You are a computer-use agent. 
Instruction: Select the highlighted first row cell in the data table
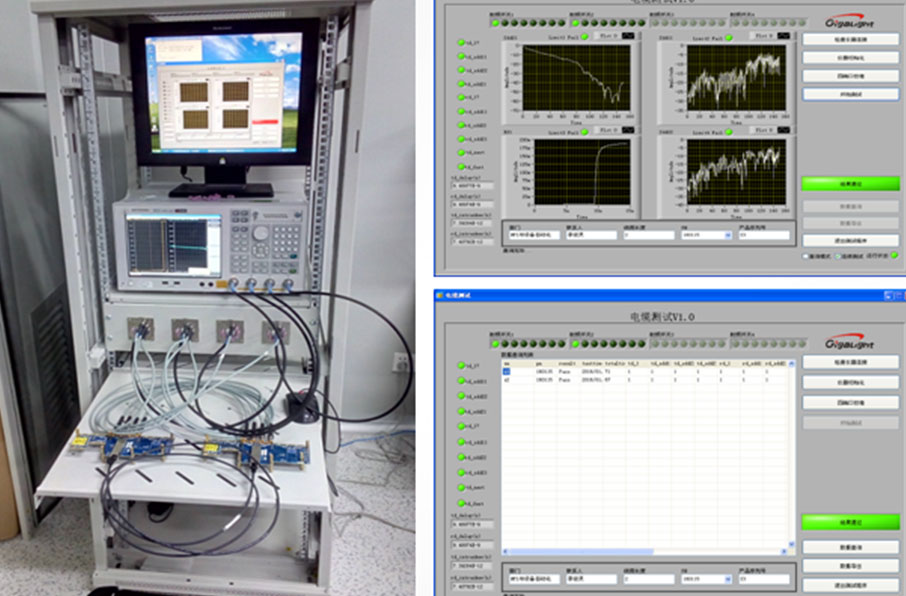point(507,372)
